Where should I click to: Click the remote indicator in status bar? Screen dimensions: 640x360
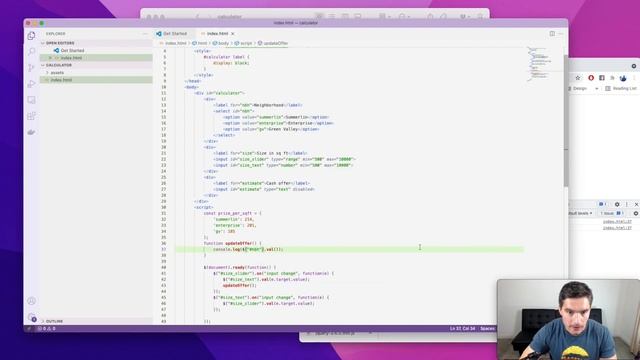pyautogui.click(x=29, y=329)
